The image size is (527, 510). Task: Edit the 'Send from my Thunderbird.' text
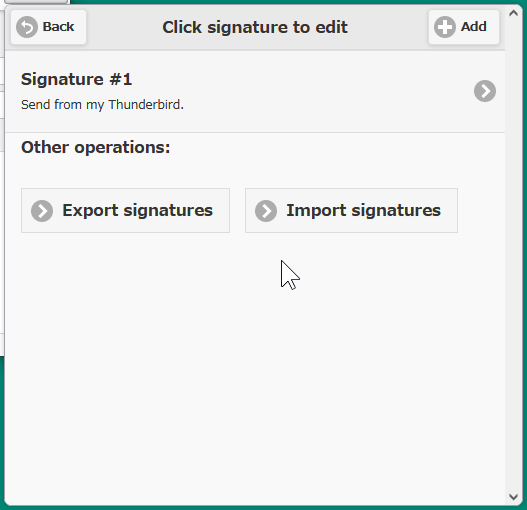pos(102,105)
